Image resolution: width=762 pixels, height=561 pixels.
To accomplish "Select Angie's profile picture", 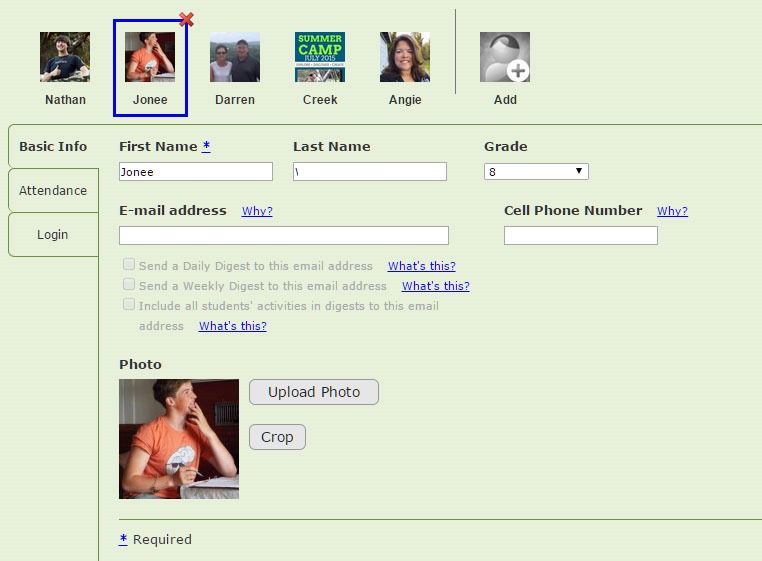I will coord(405,57).
